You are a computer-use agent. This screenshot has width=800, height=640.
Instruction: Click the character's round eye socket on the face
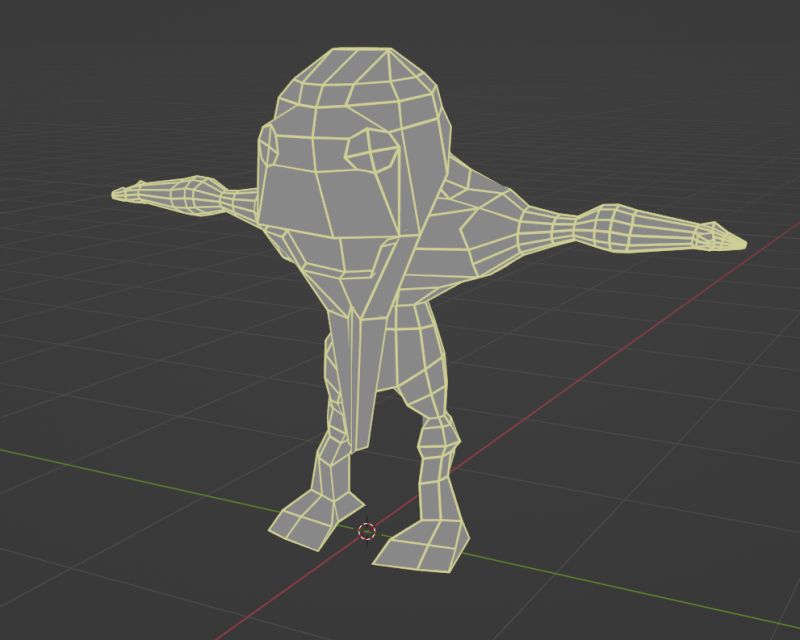372,150
